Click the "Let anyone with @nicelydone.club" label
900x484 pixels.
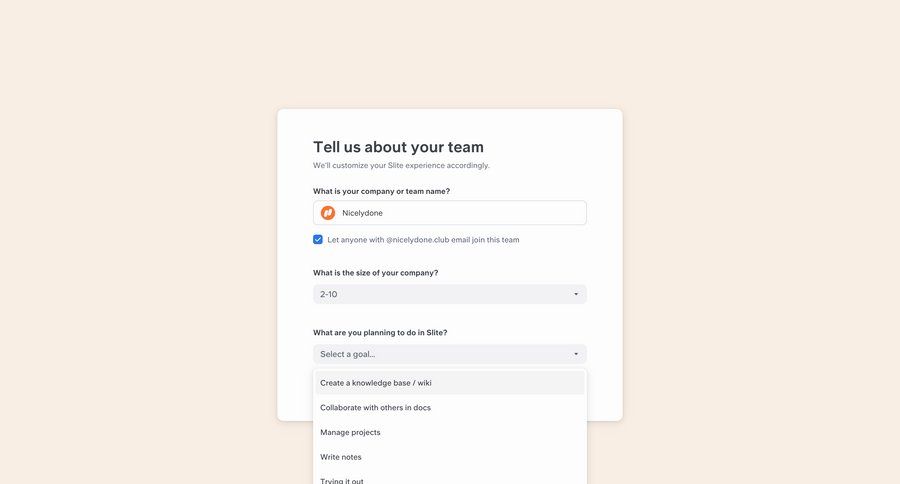(423, 240)
